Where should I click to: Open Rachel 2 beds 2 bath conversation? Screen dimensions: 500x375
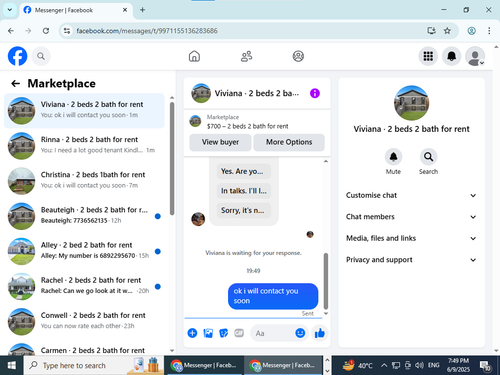coord(84,287)
